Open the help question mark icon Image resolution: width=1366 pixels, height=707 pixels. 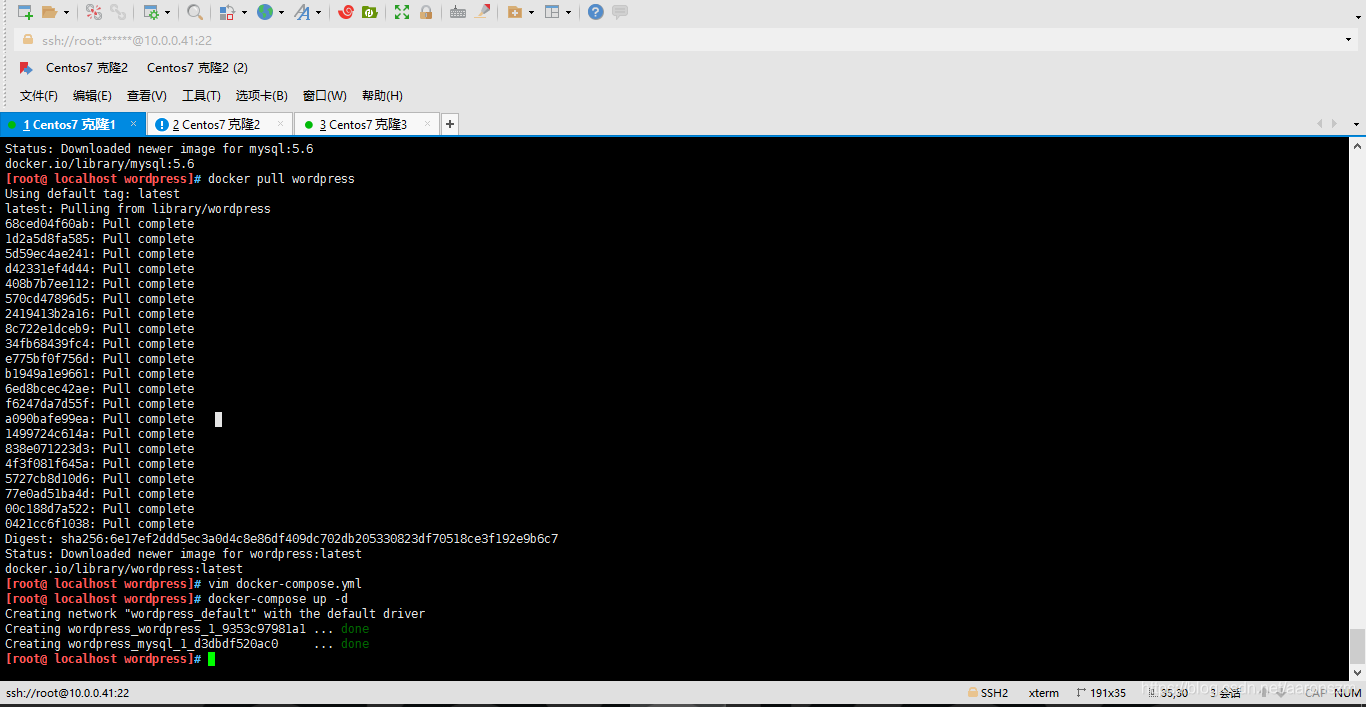tap(596, 12)
